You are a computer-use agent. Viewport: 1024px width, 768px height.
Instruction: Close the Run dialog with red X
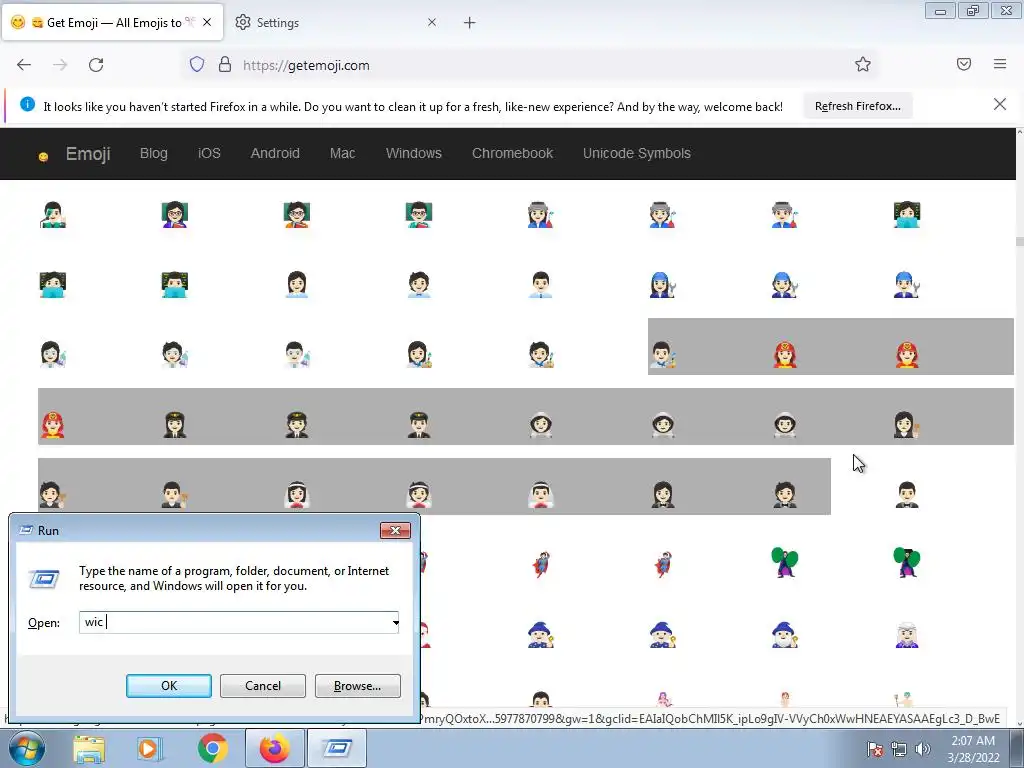click(x=395, y=530)
